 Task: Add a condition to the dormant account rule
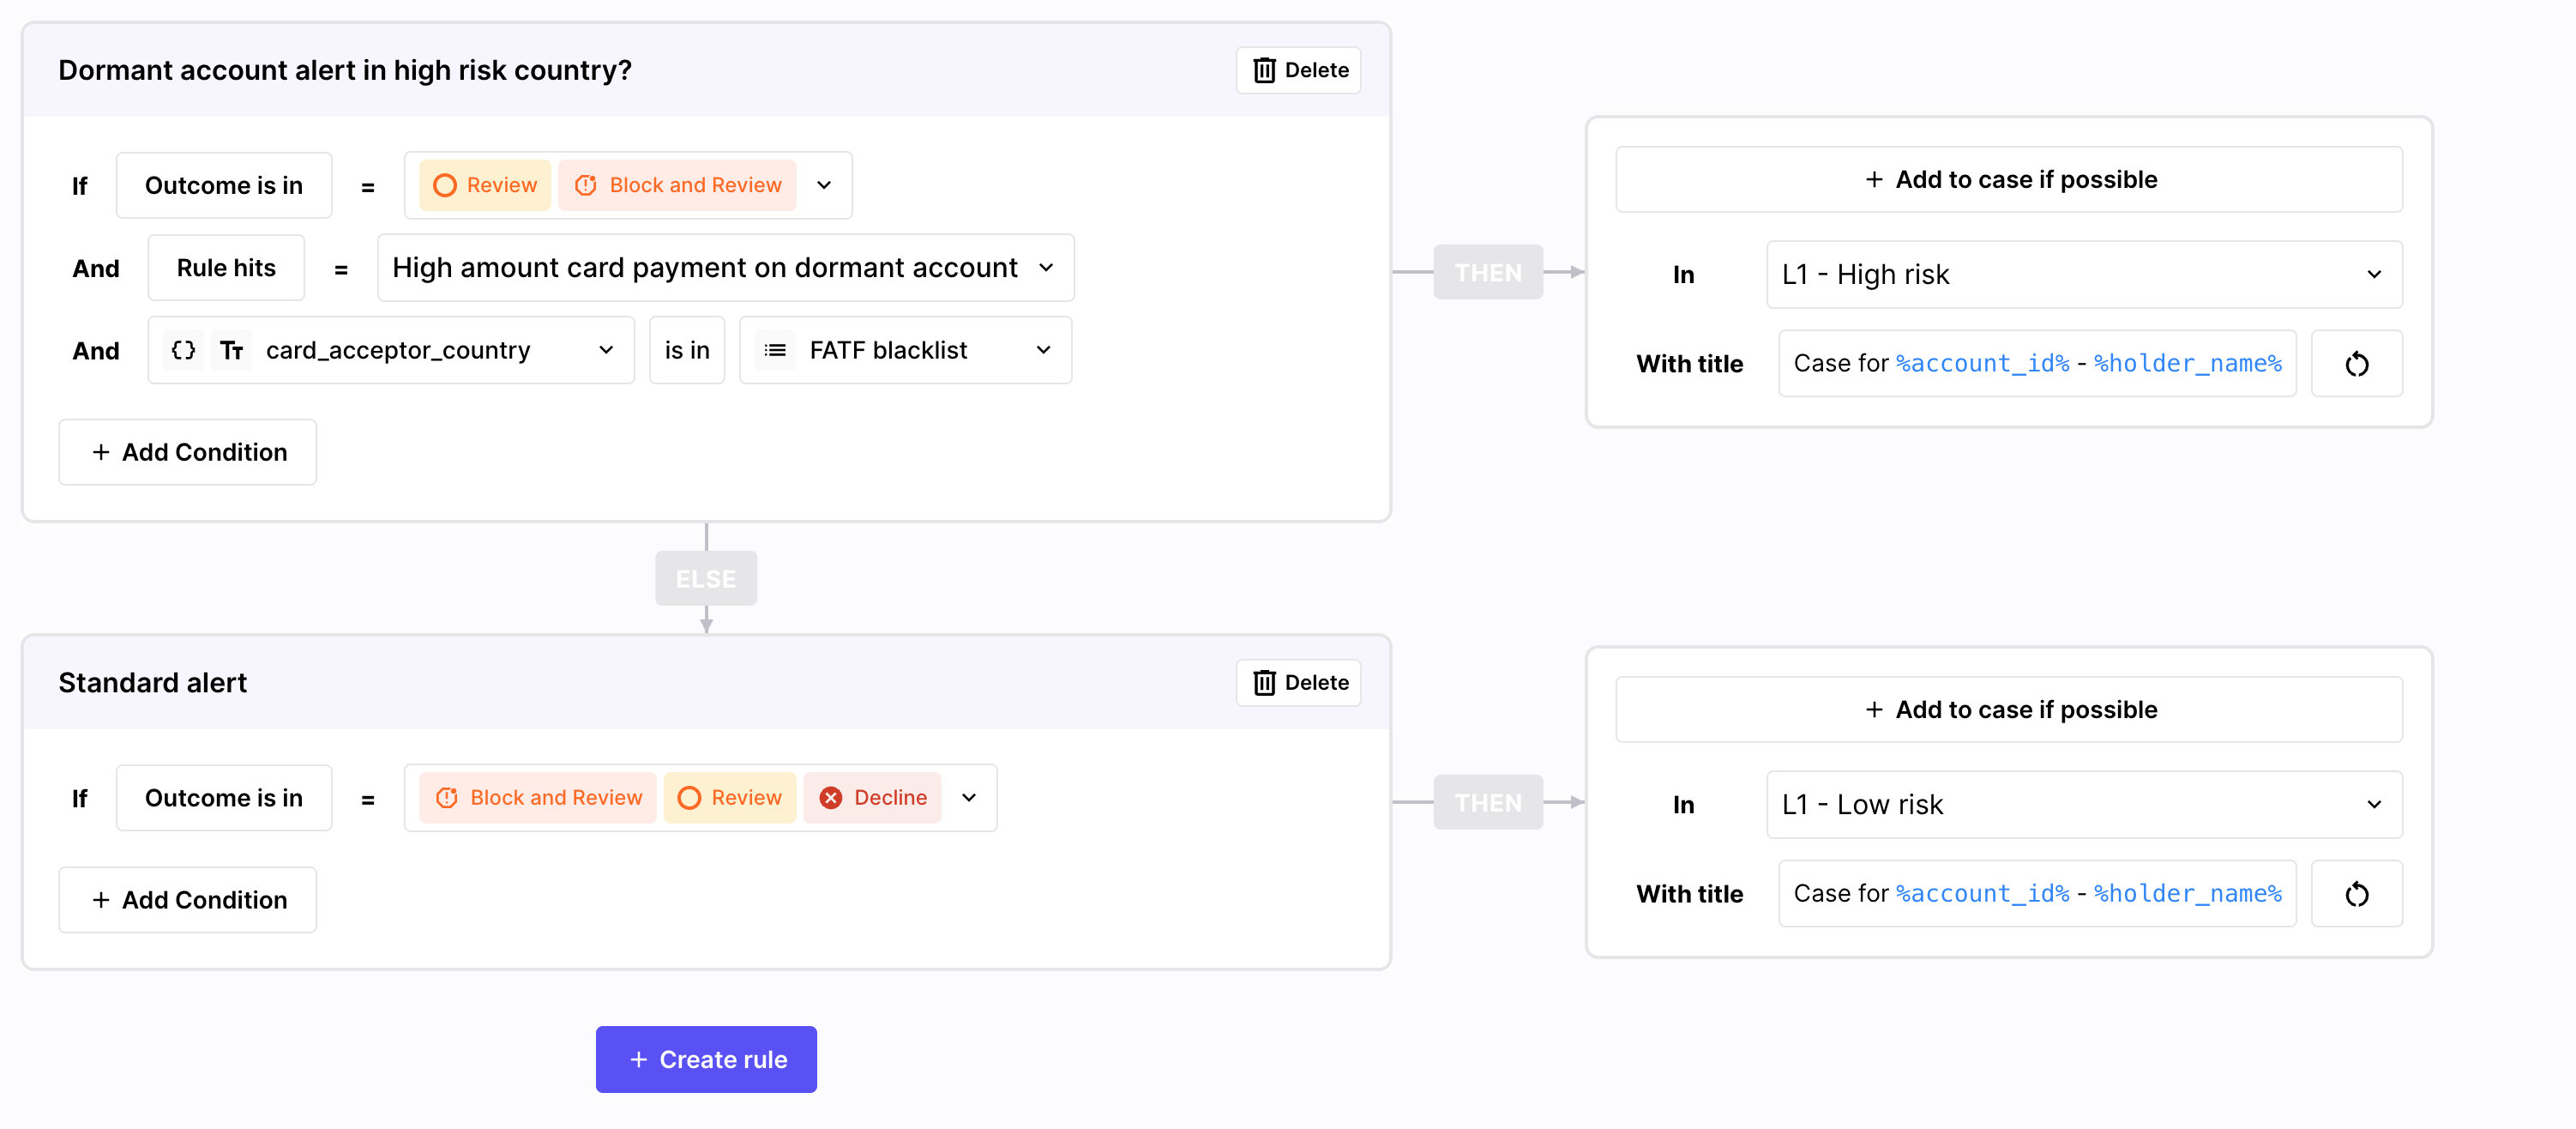pyautogui.click(x=188, y=452)
